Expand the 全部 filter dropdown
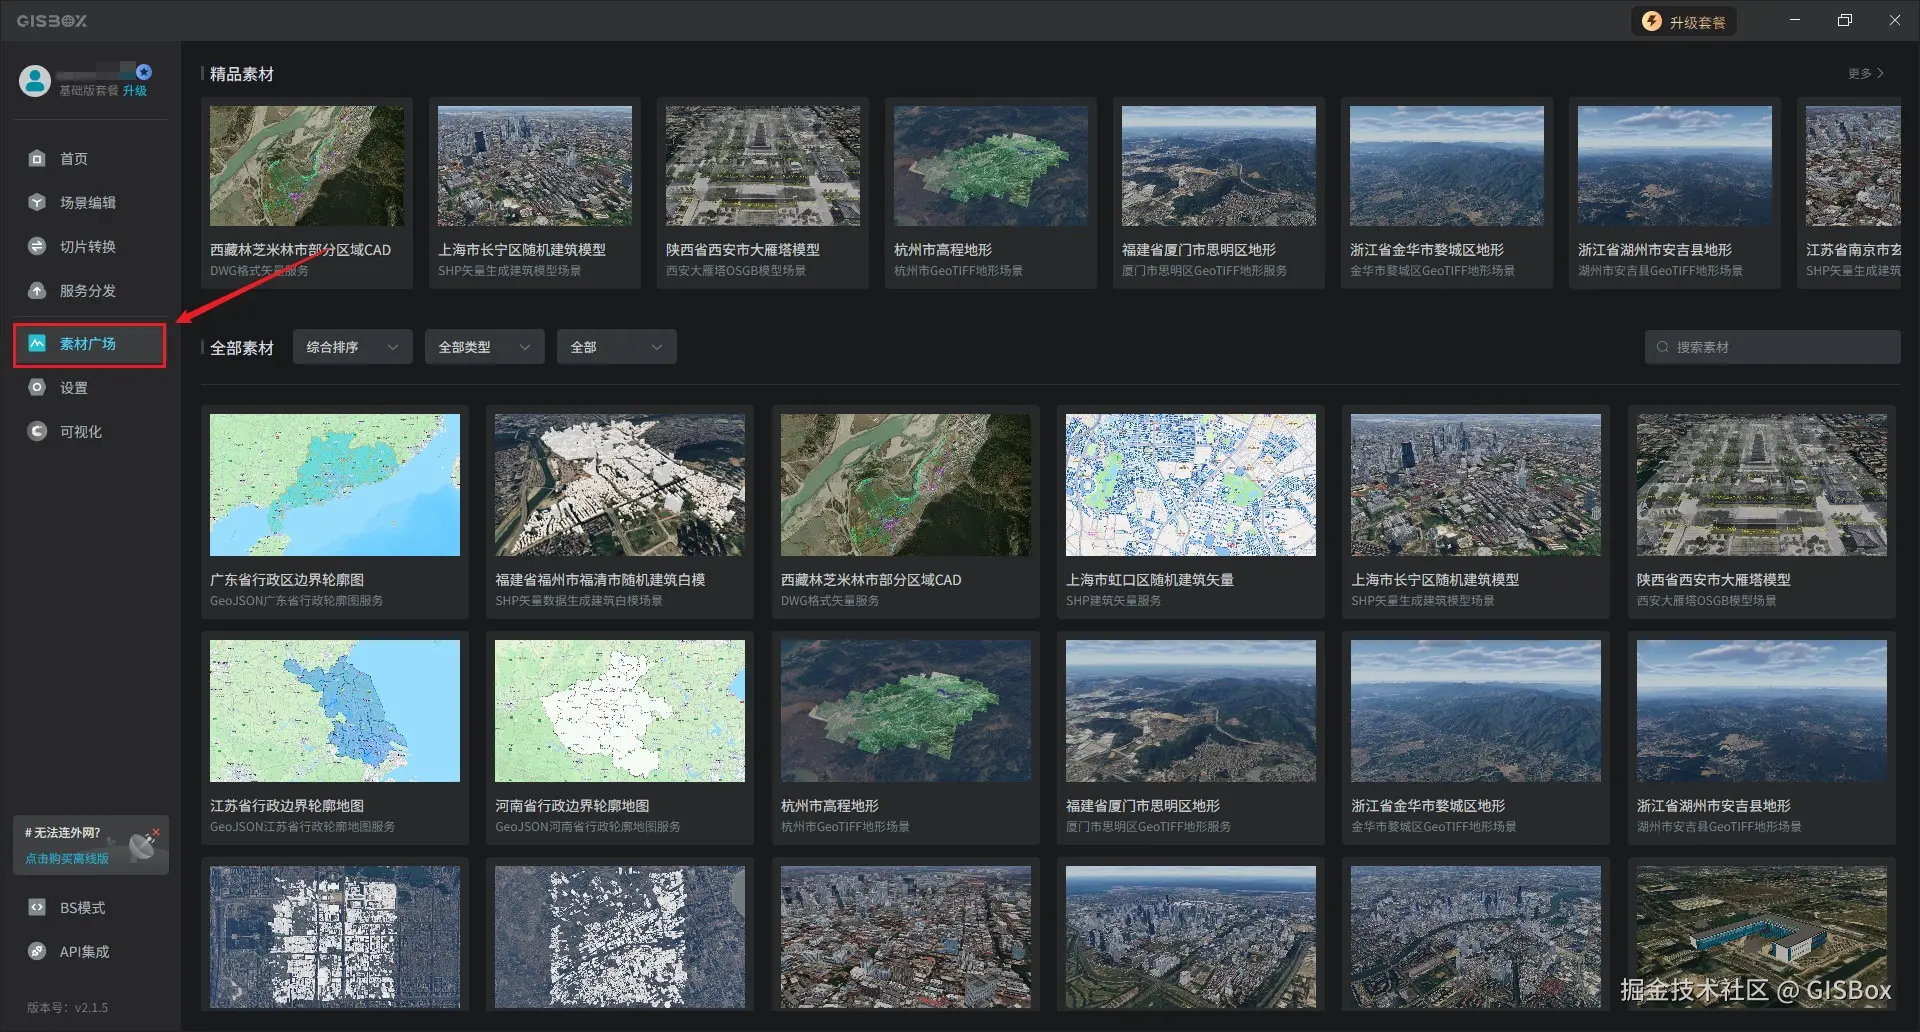 (617, 347)
